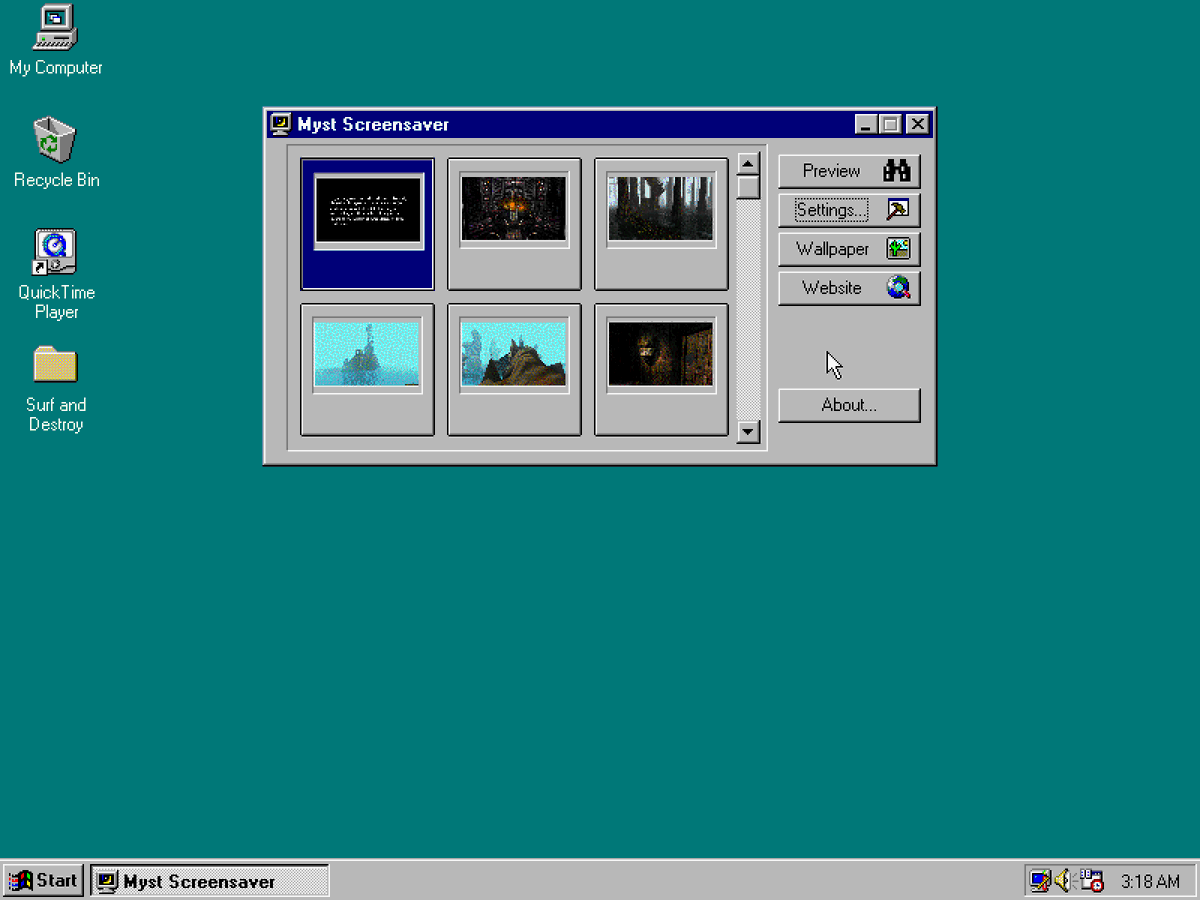Viewport: 1200px width, 900px height.
Task: Click the thumbnail list scroll up arrow
Action: coord(748,164)
